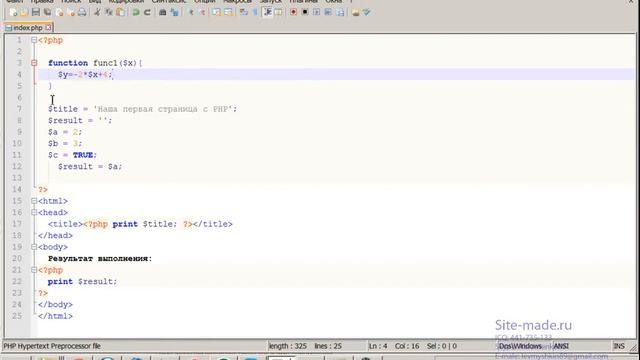The width and height of the screenshot is (640, 360).
Task: Click the New file toolbar icon
Action: coord(13,12)
